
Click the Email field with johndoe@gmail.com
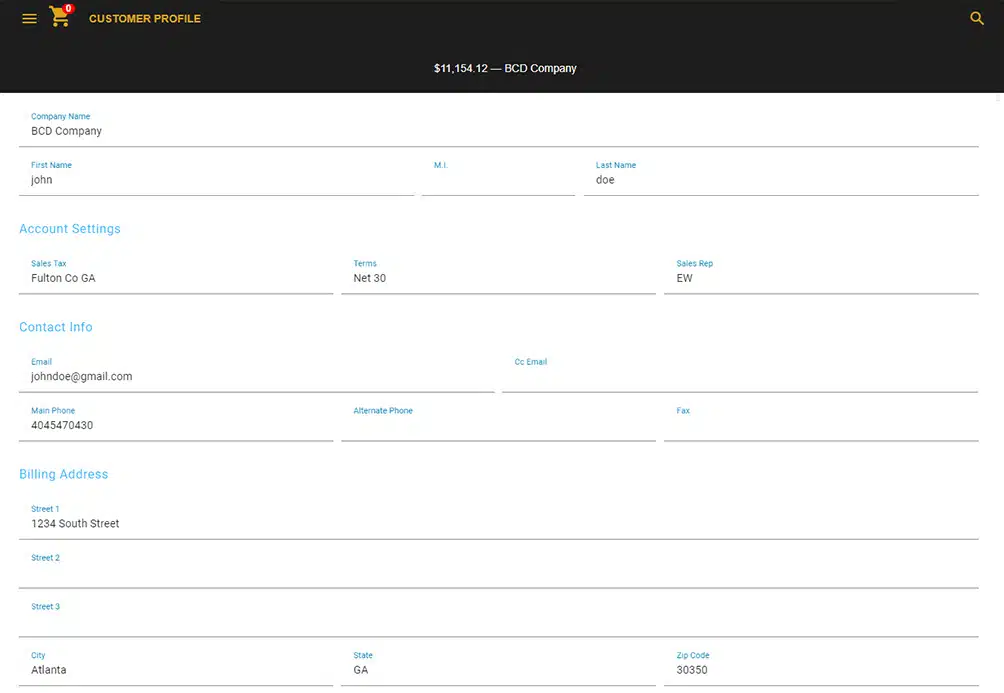[256, 377]
